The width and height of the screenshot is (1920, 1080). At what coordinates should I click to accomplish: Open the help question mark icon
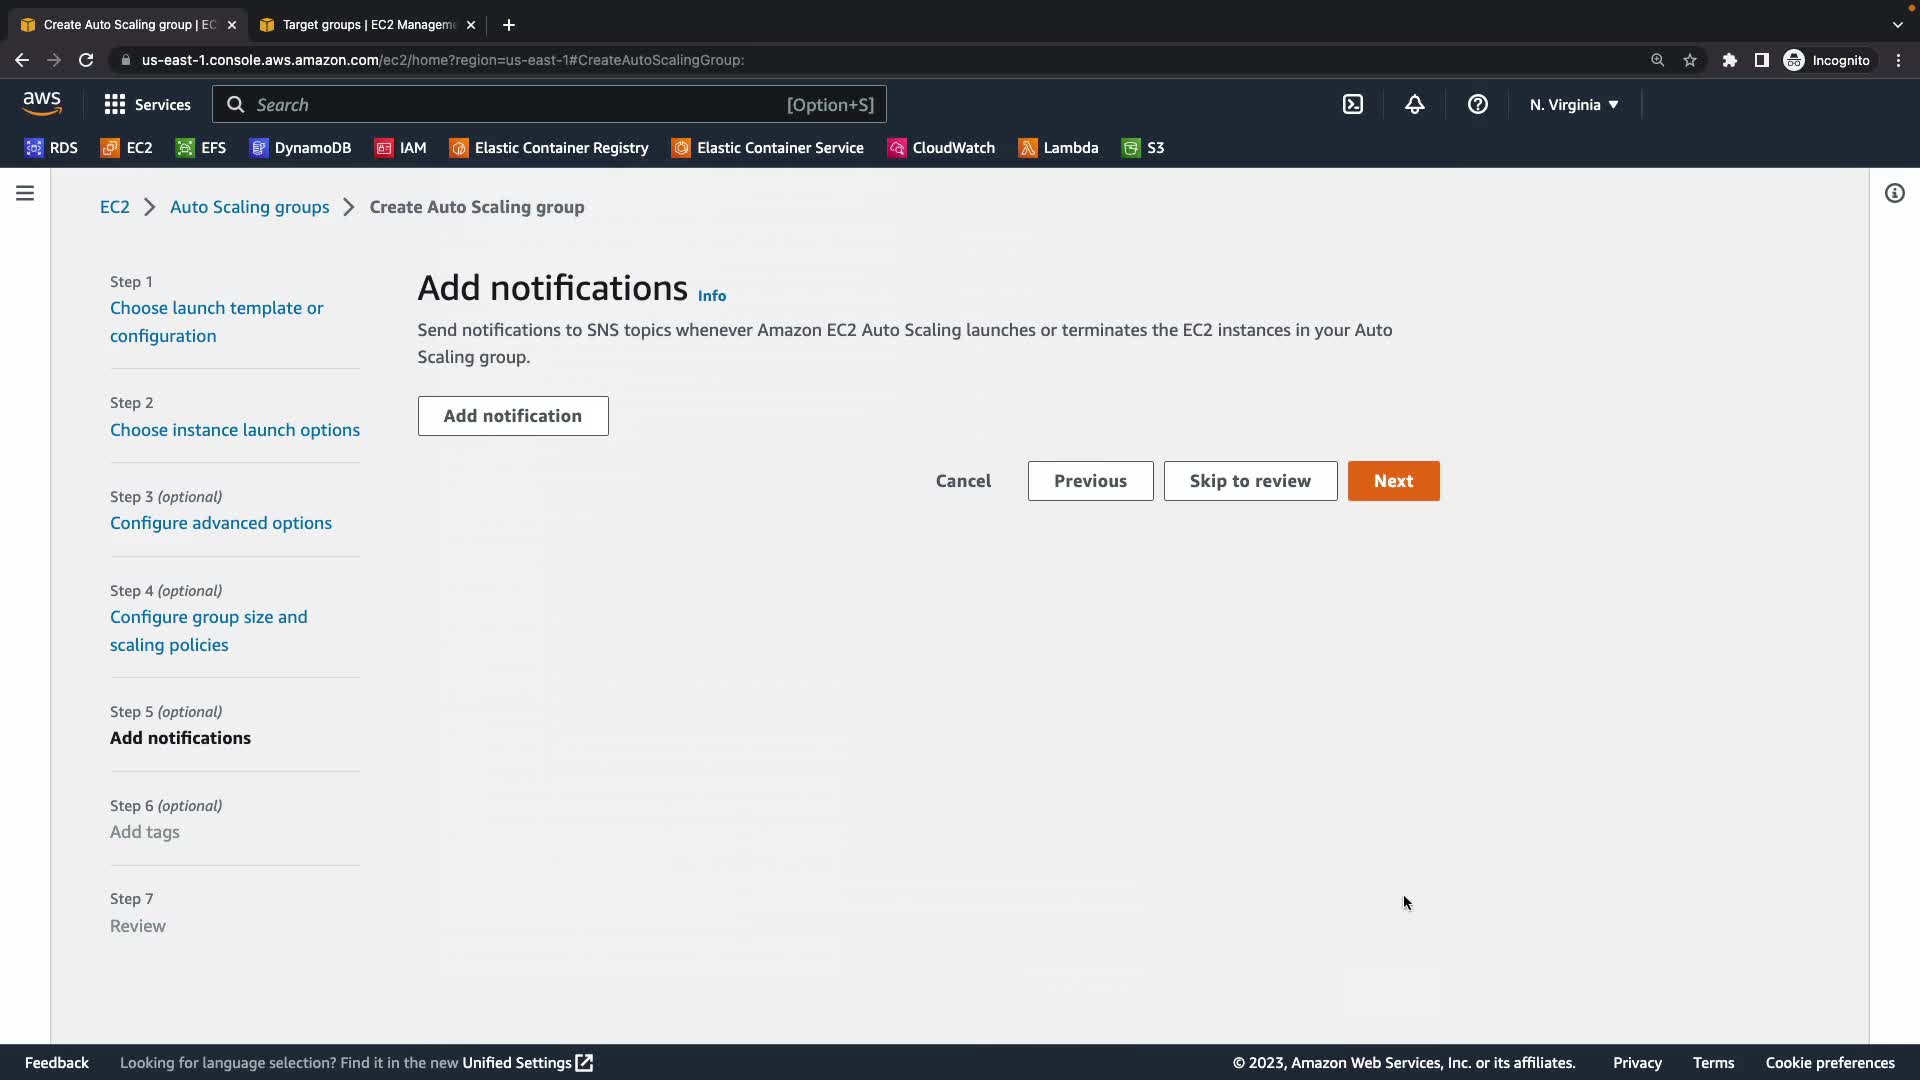point(1477,104)
